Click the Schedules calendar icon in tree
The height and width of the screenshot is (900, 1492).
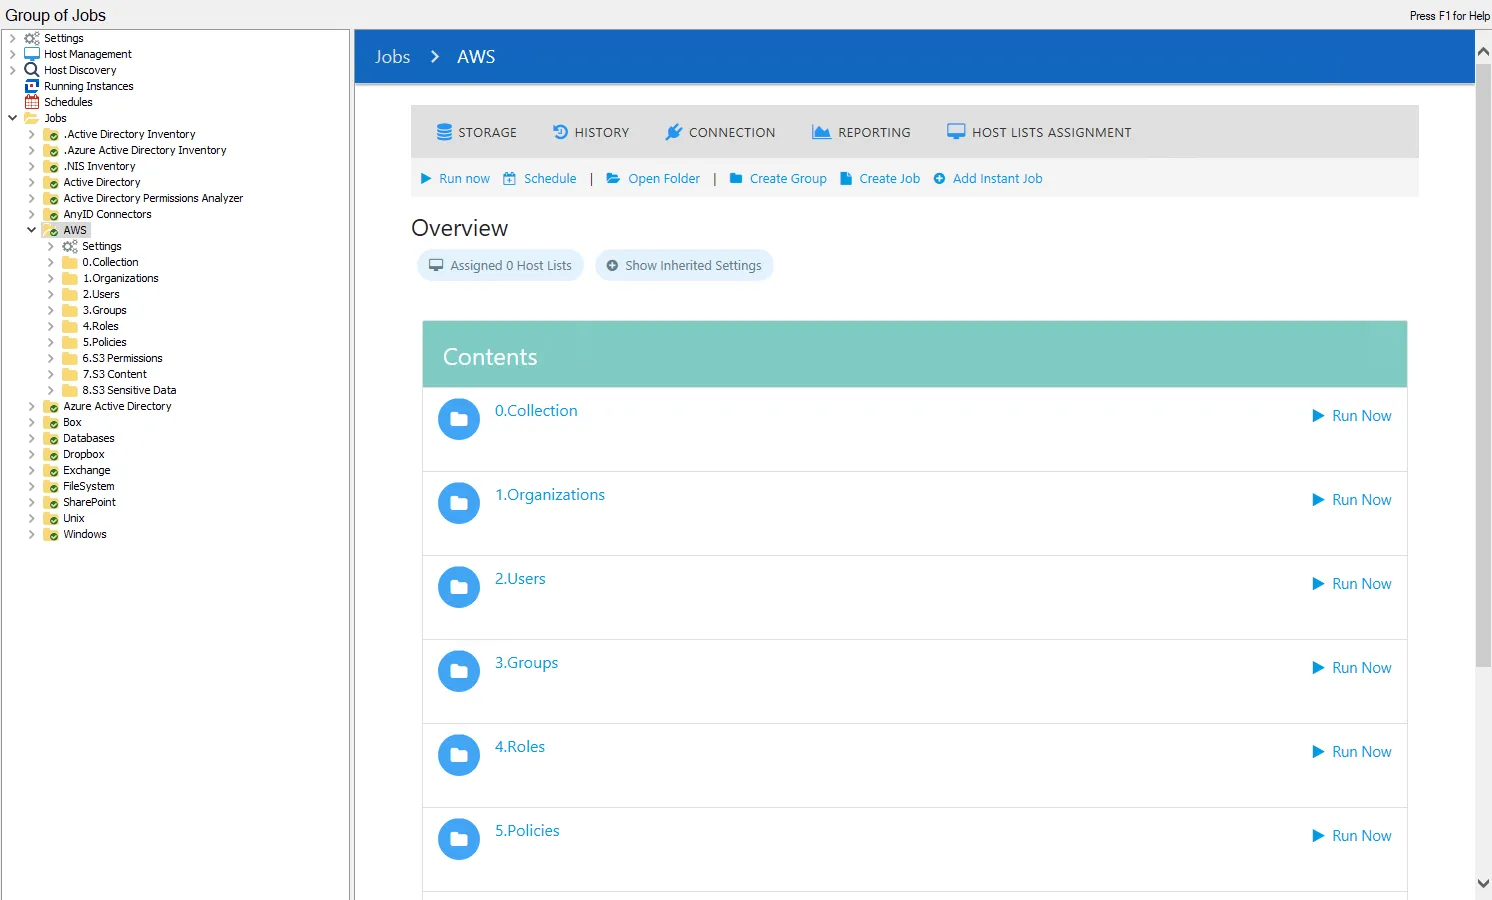[32, 102]
